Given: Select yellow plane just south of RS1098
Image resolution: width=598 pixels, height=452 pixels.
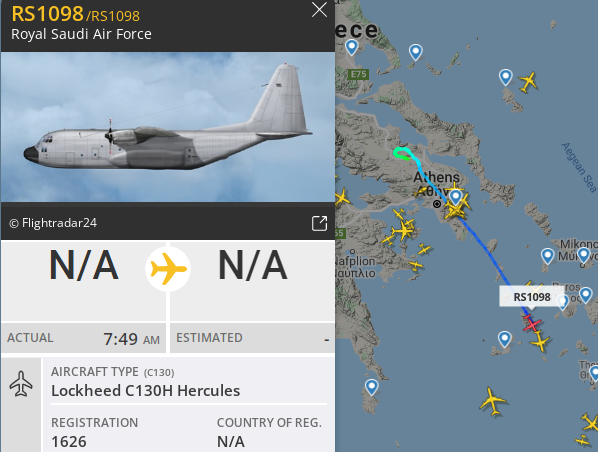Looking at the screenshot, I should tap(540, 341).
